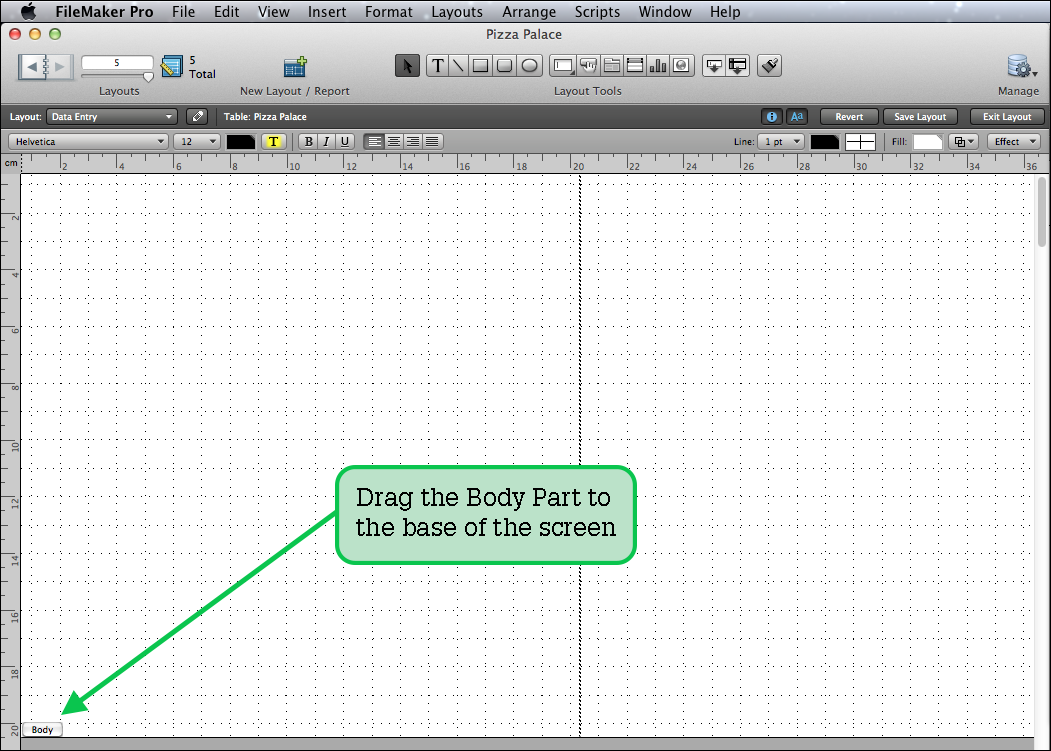Click the Exit Layout button

click(x=1007, y=117)
